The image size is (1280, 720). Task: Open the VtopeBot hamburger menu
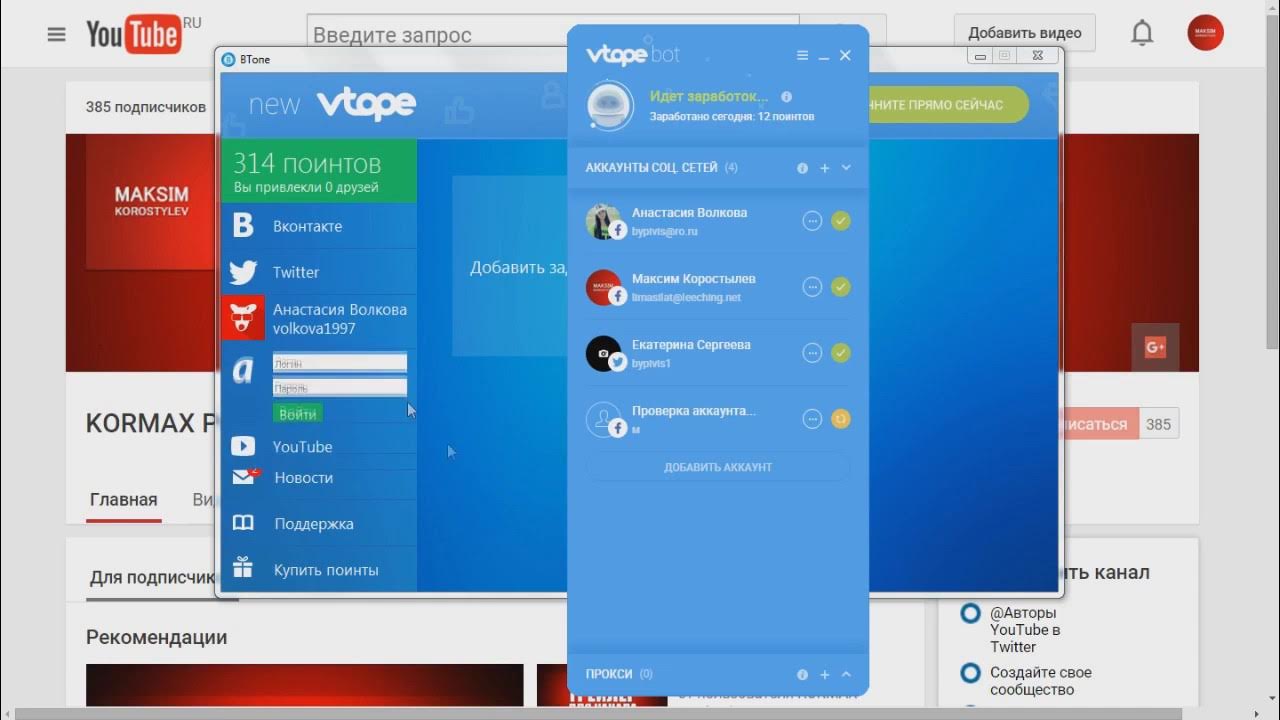coord(802,56)
